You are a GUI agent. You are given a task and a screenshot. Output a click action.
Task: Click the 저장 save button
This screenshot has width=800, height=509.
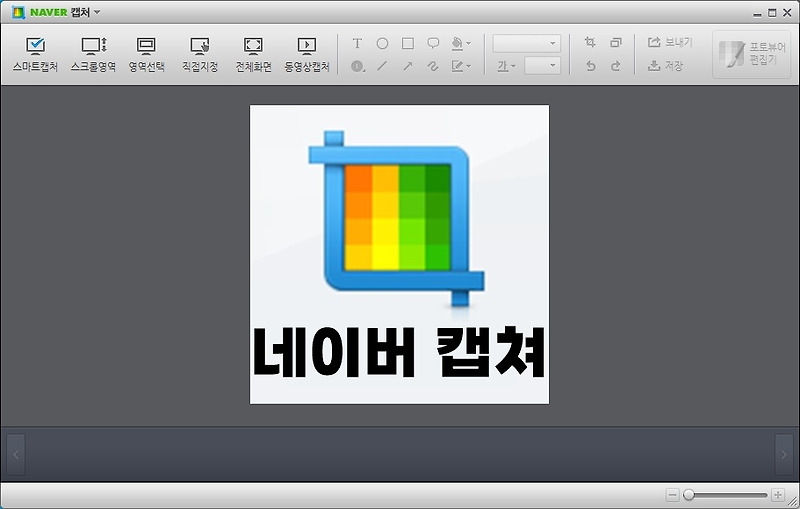pyautogui.click(x=665, y=65)
